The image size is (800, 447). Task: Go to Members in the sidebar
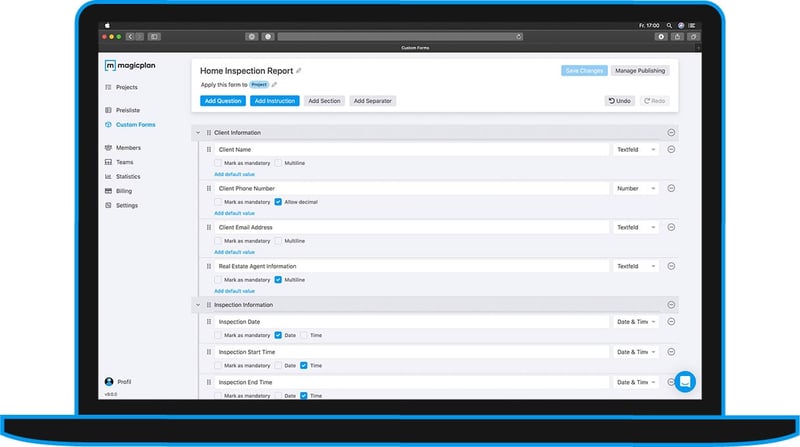[128, 147]
